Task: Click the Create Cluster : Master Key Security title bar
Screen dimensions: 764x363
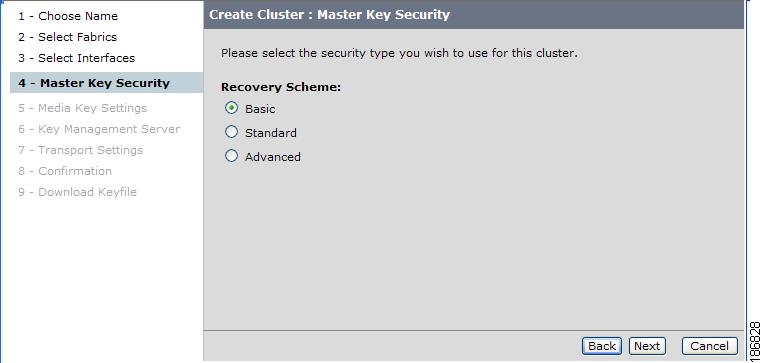Action: pyautogui.click(x=474, y=15)
